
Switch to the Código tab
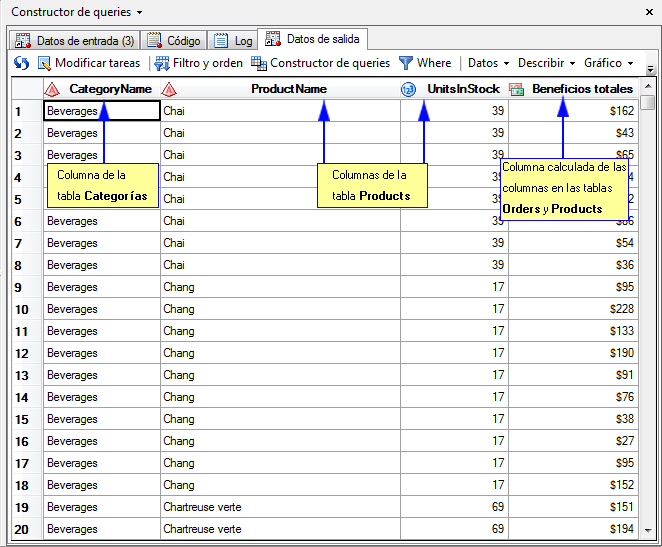[x=174, y=41]
